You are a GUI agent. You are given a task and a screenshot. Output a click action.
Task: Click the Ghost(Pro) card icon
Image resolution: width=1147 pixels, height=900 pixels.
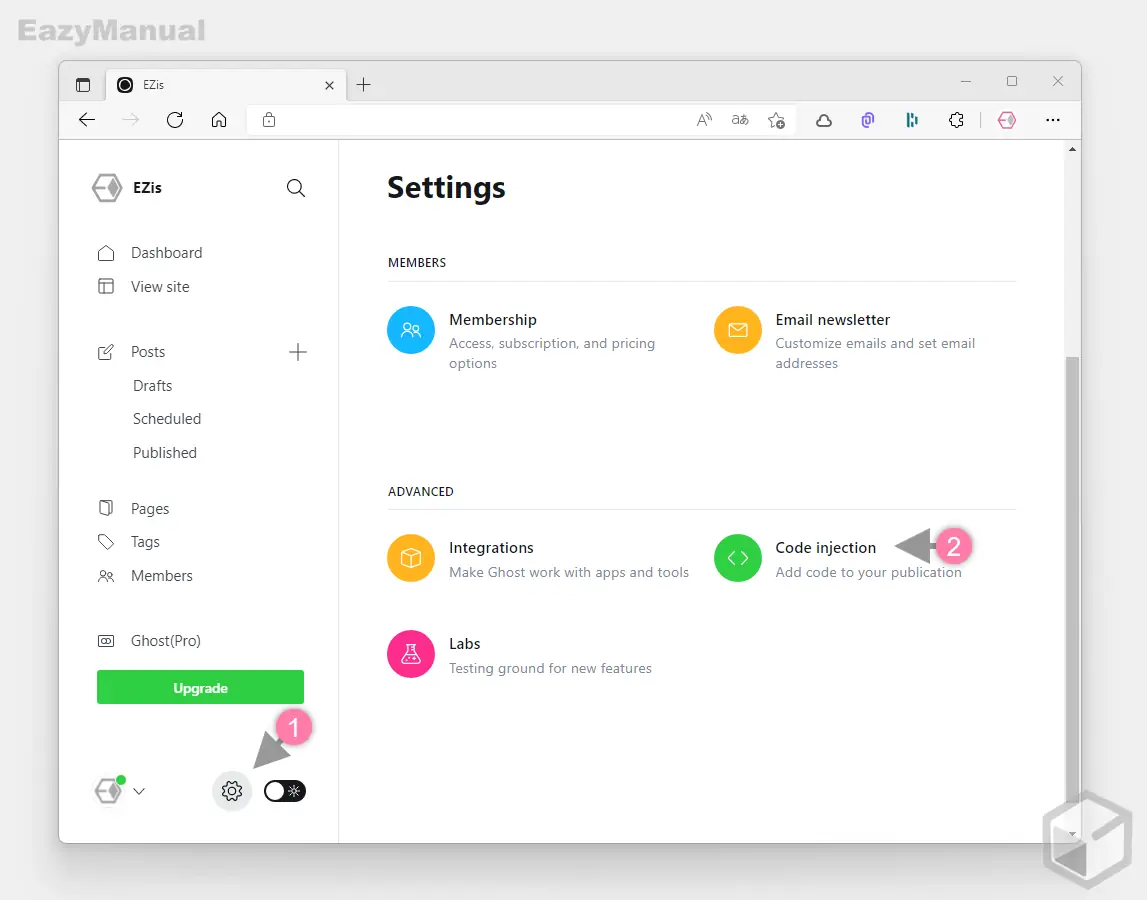[106, 641]
